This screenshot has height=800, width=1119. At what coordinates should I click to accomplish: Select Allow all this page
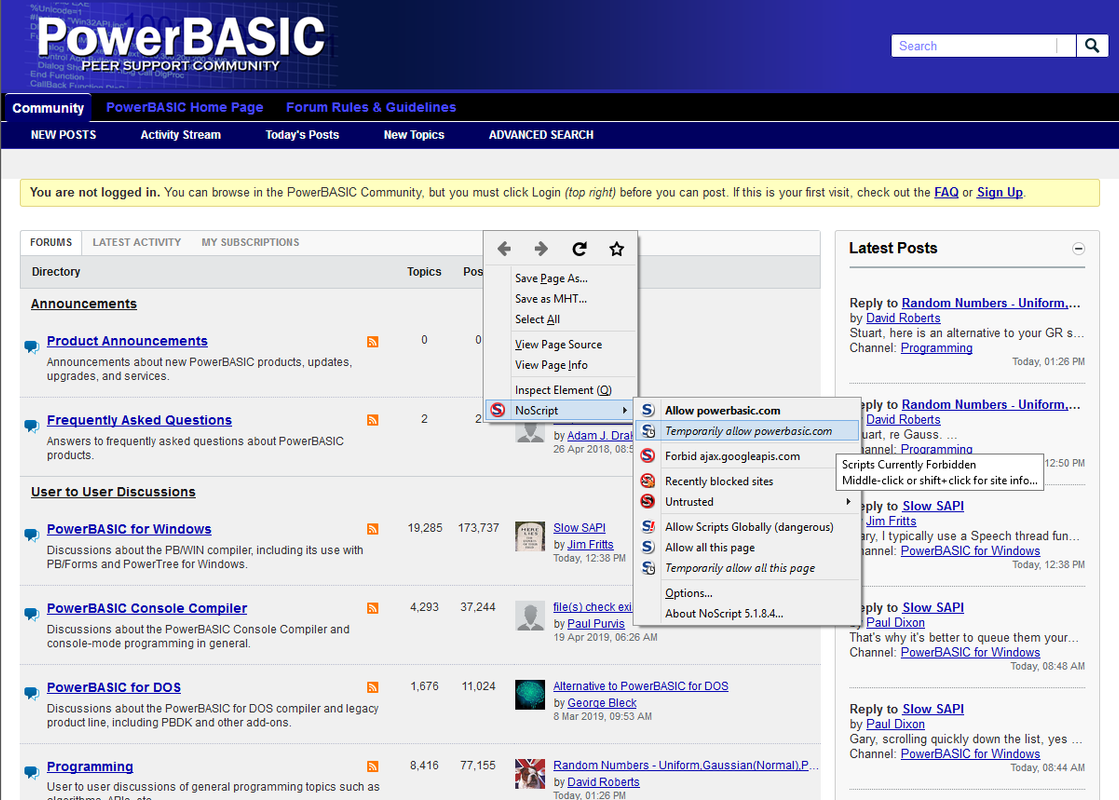[709, 547]
